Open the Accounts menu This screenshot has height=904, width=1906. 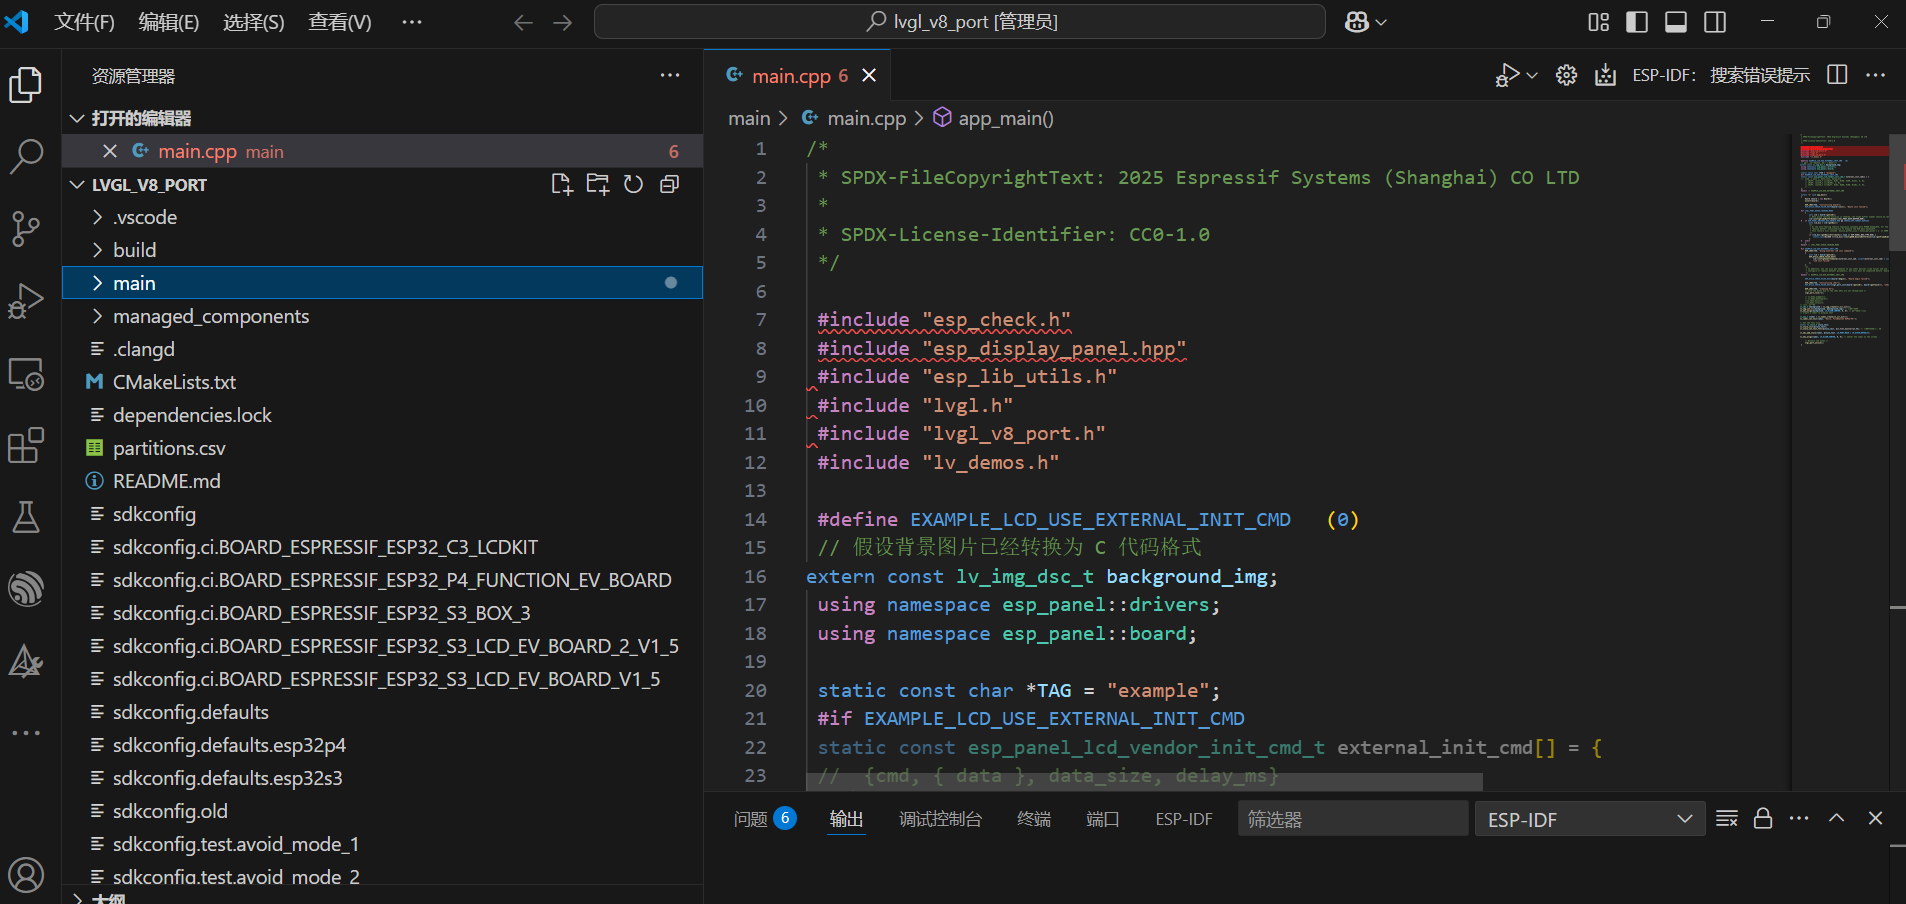(x=26, y=875)
